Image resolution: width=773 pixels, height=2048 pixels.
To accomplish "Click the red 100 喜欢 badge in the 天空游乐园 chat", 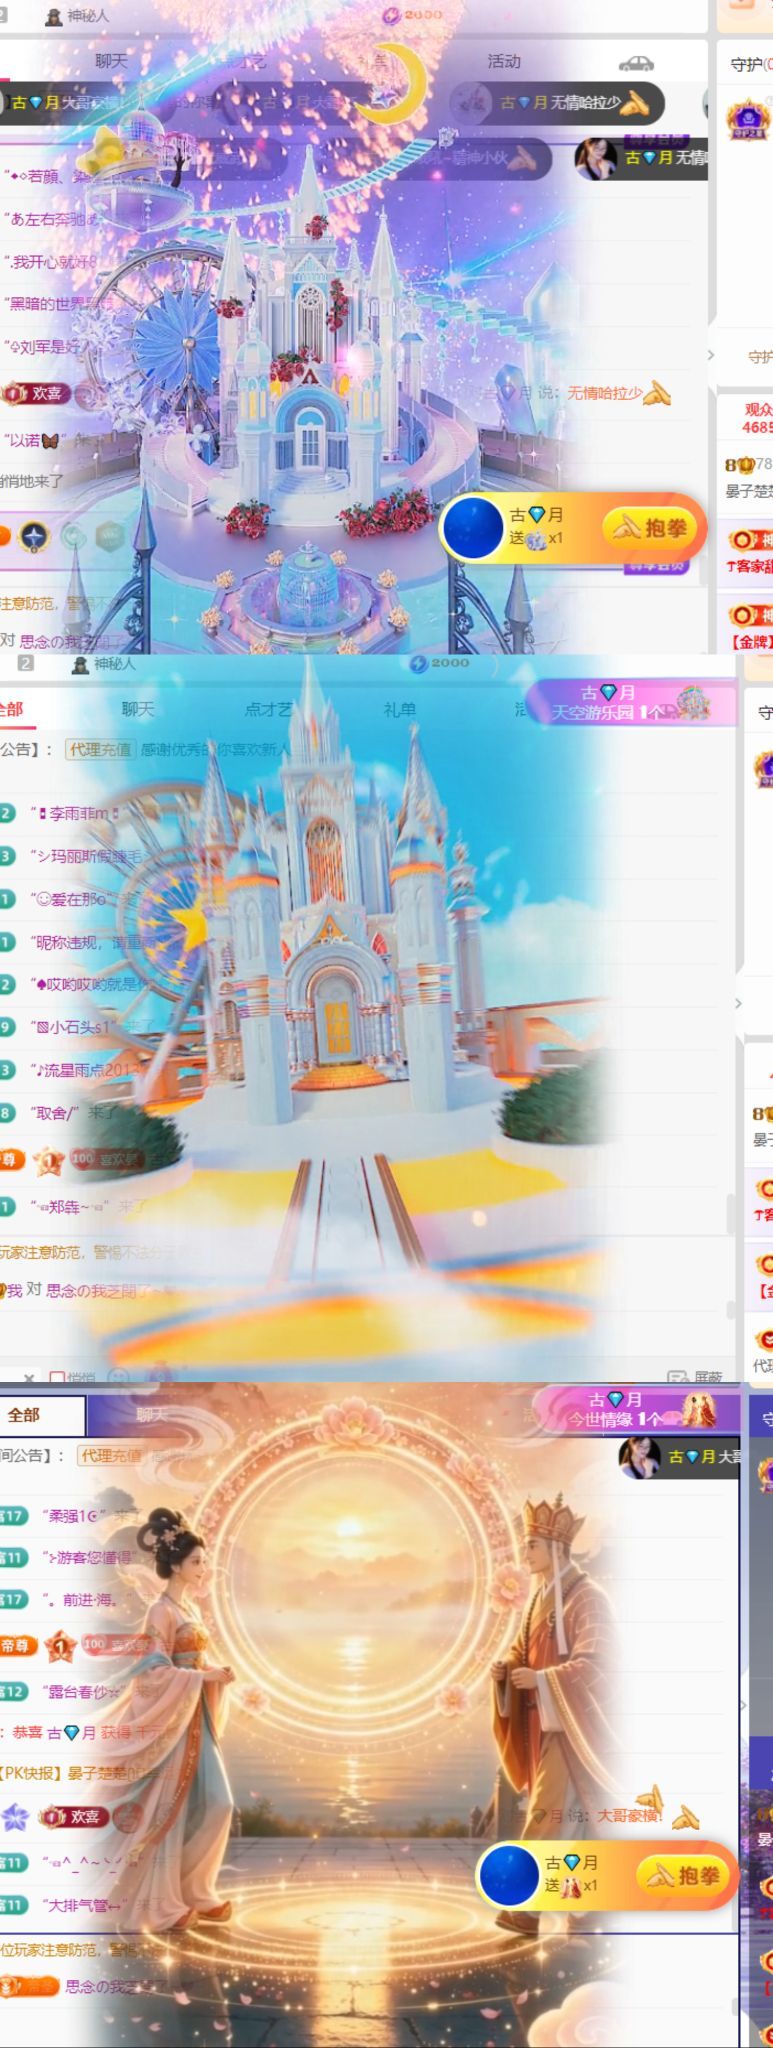I will (105, 1159).
